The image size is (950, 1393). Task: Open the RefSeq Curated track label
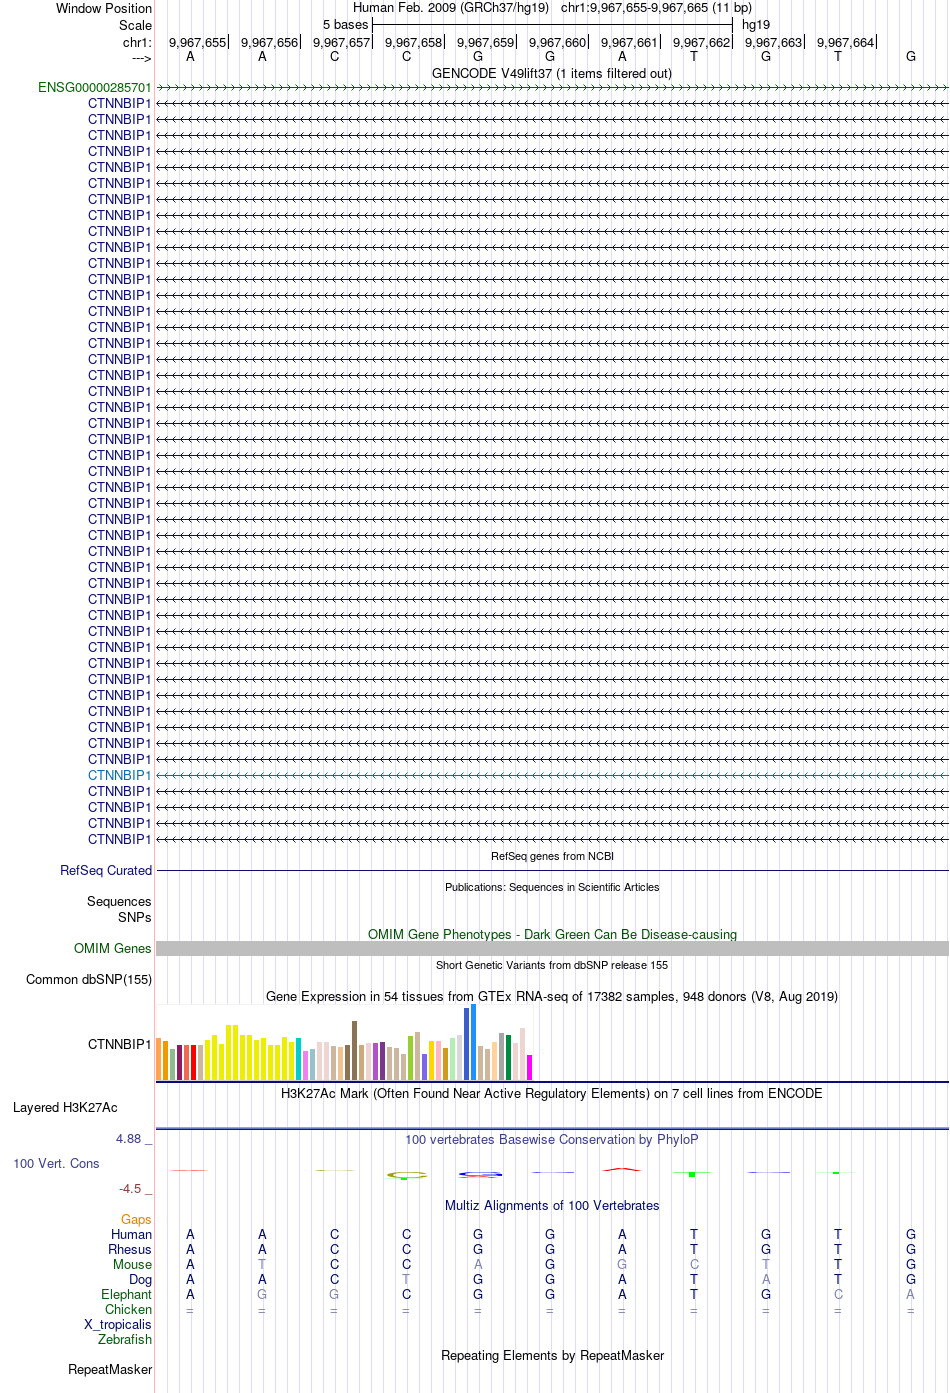tap(106, 870)
